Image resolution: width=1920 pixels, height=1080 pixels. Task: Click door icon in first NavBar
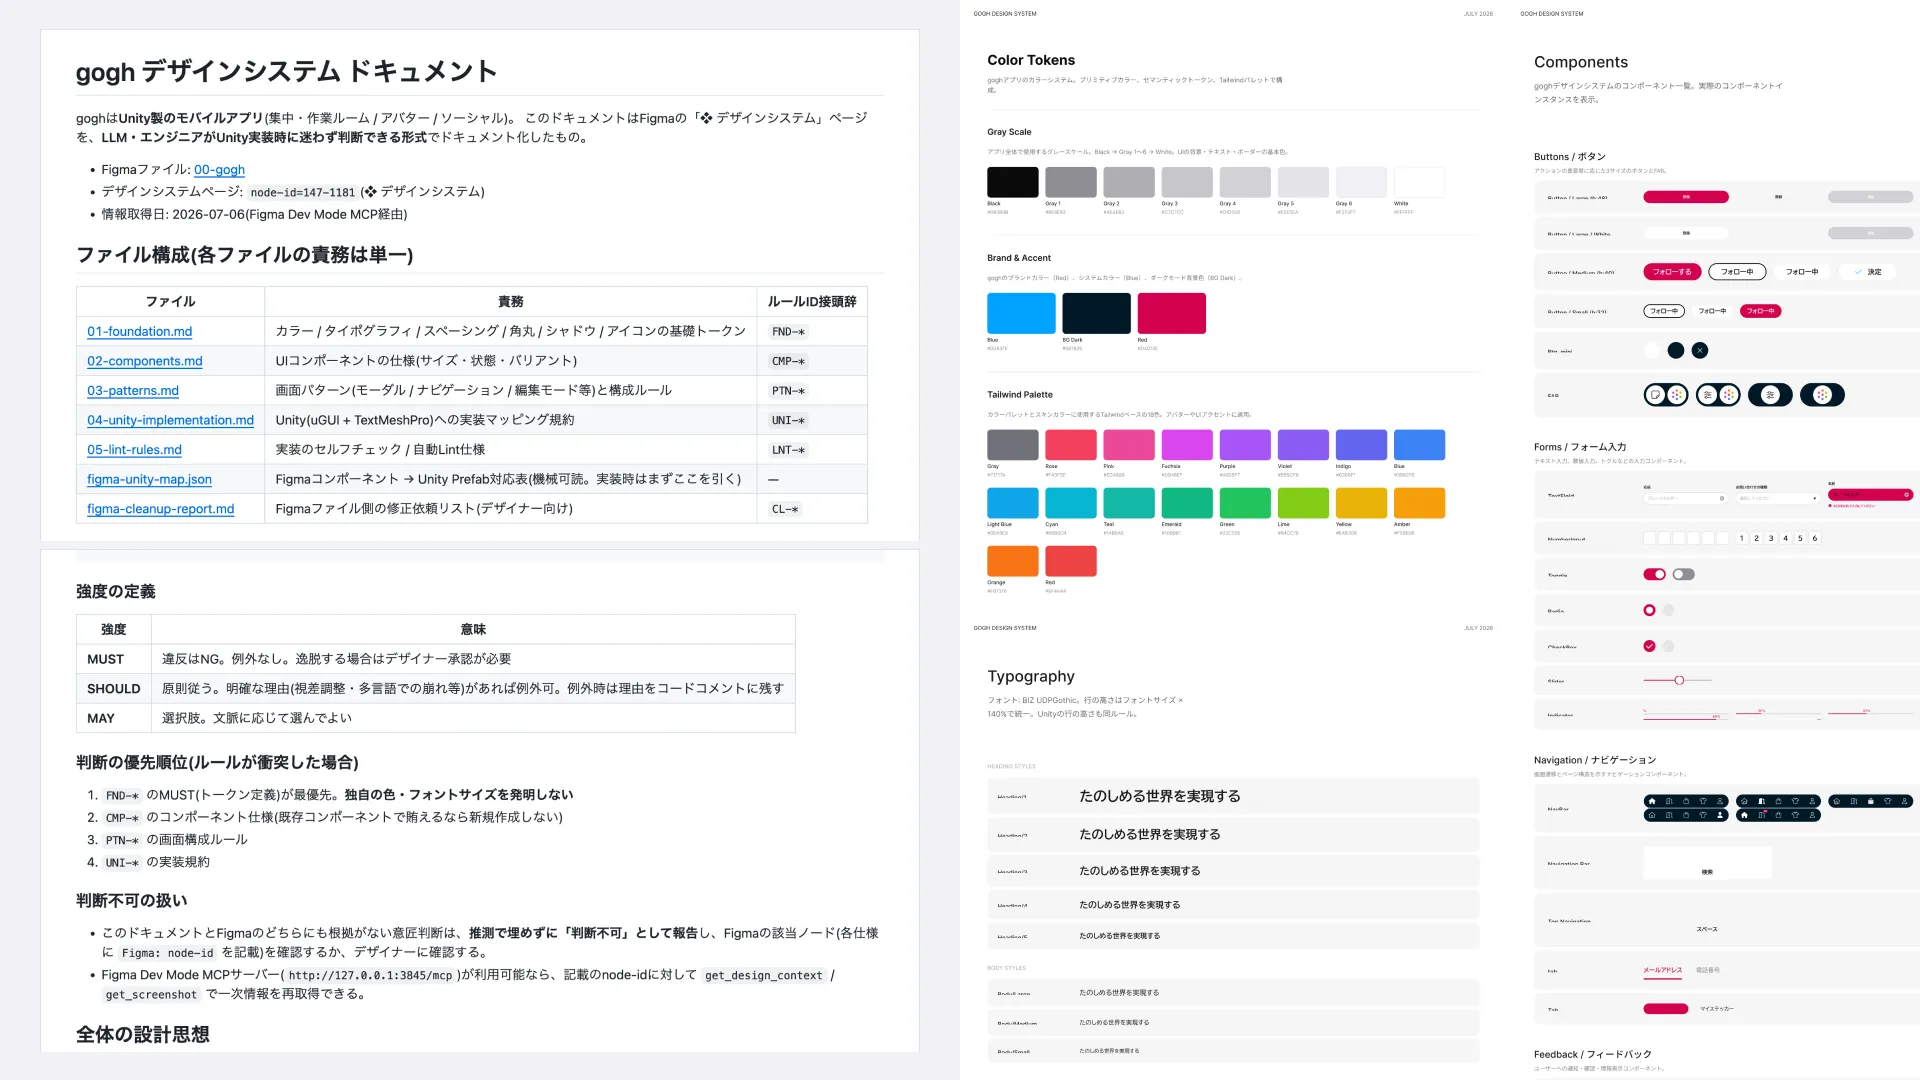pyautogui.click(x=1669, y=801)
